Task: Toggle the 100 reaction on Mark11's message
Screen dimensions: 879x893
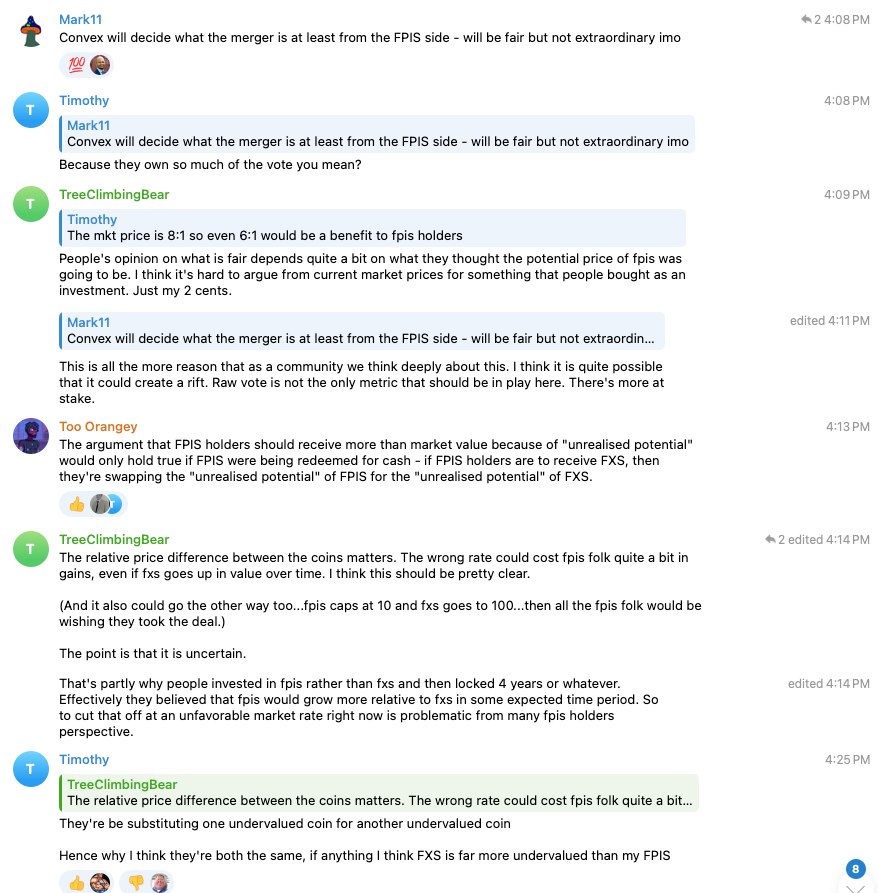Action: [x=87, y=66]
